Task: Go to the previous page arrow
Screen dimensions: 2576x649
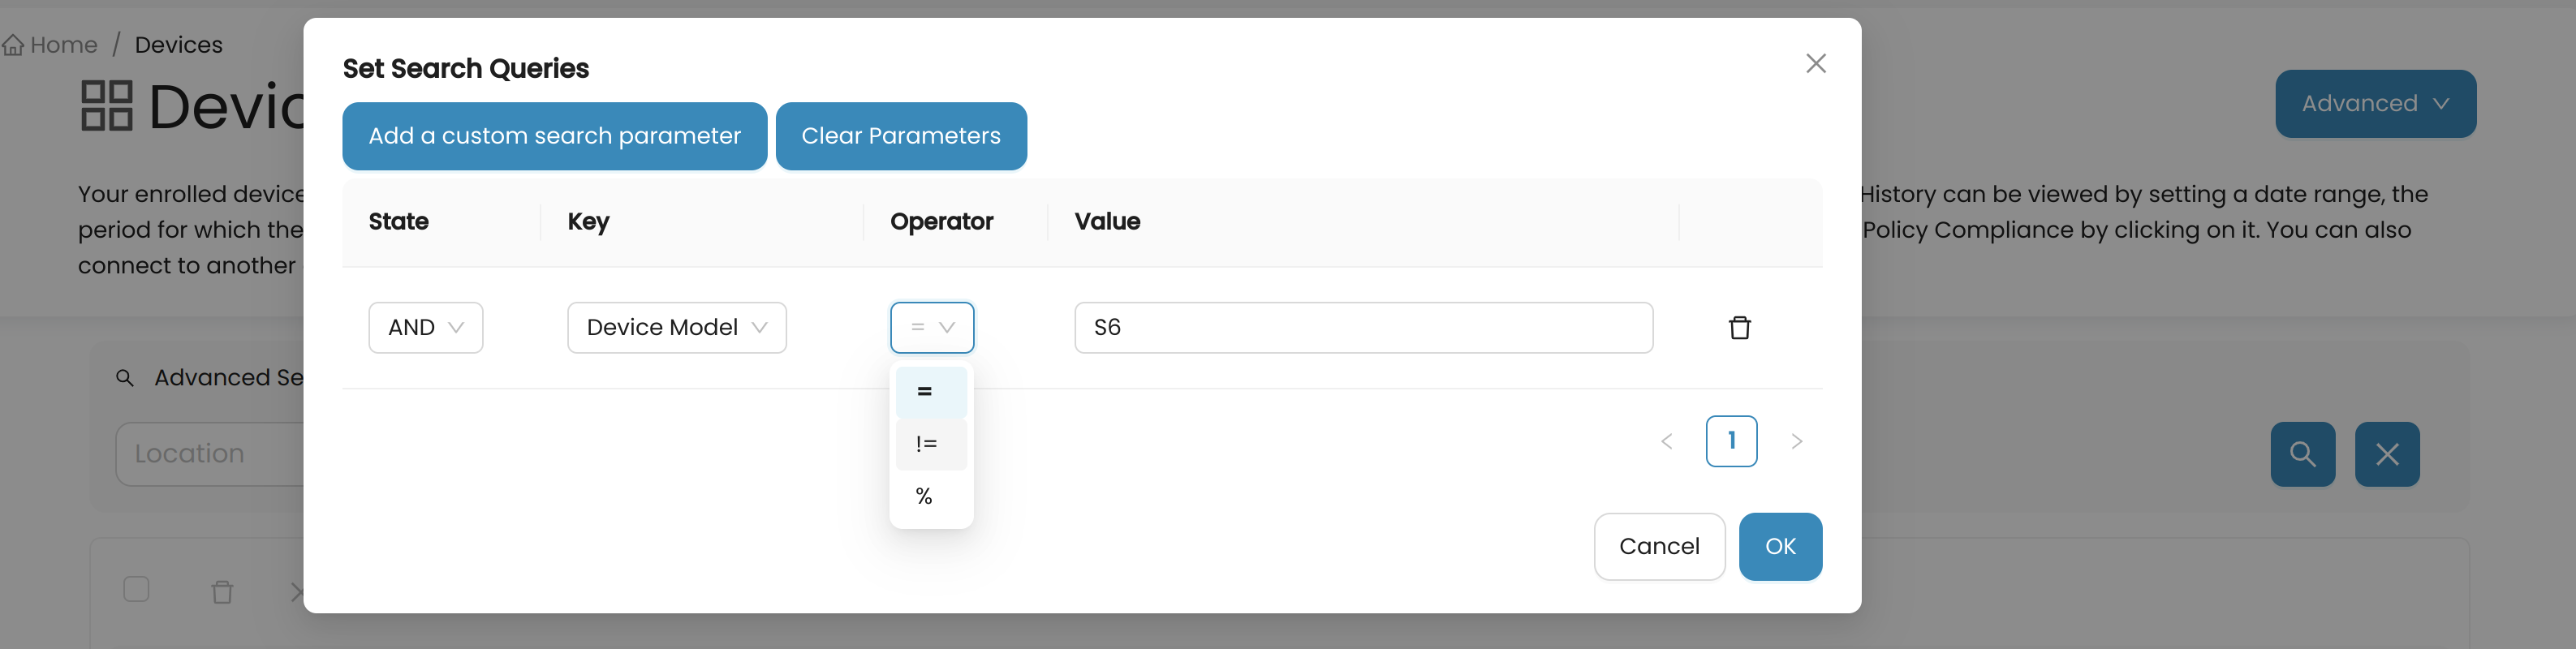Action: point(1667,441)
